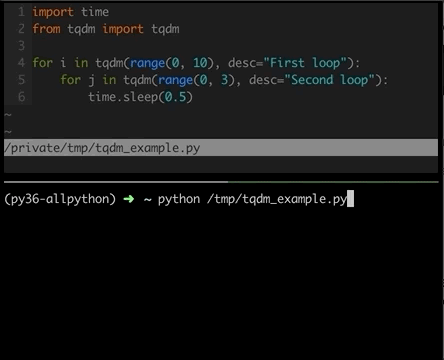
Task: Click the /private/tmp/tqdm_example.py status line
Action: click(x=221, y=148)
